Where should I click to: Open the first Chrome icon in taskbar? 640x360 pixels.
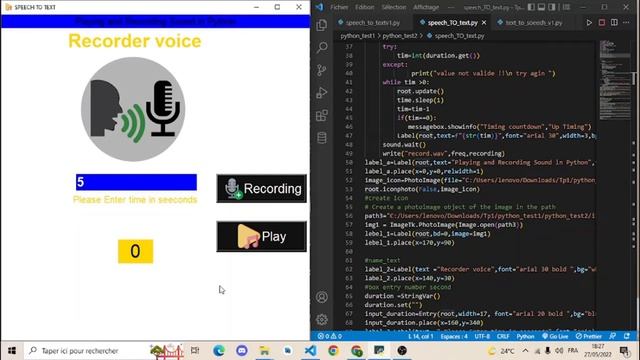pos(333,351)
